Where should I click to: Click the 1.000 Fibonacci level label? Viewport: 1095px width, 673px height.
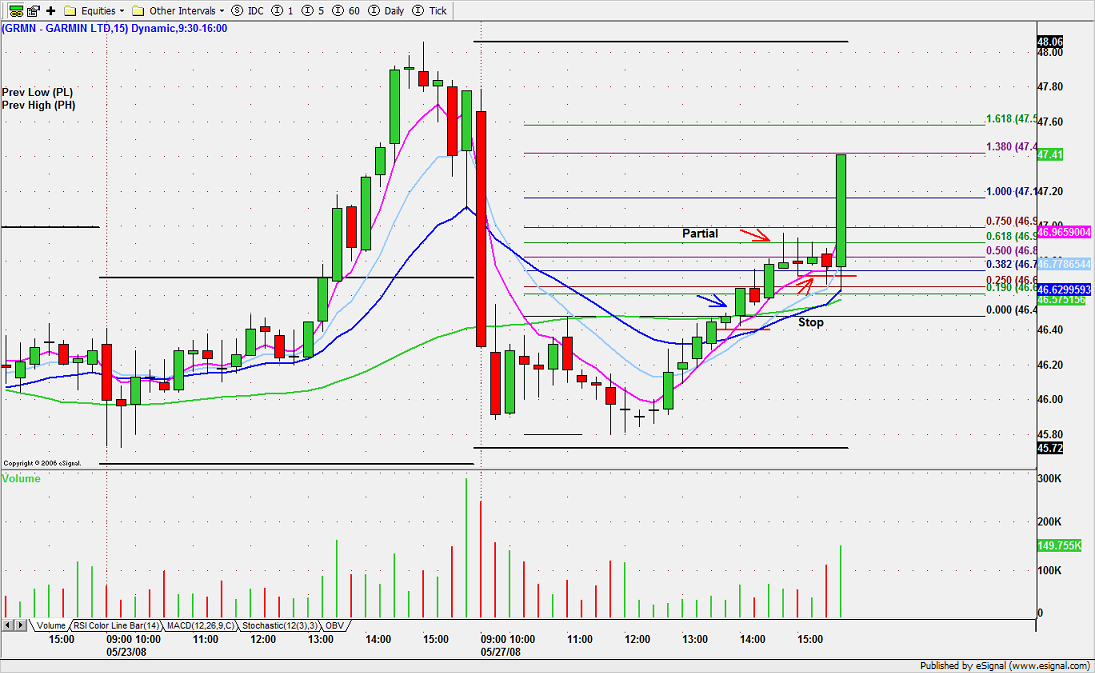[x=1011, y=192]
